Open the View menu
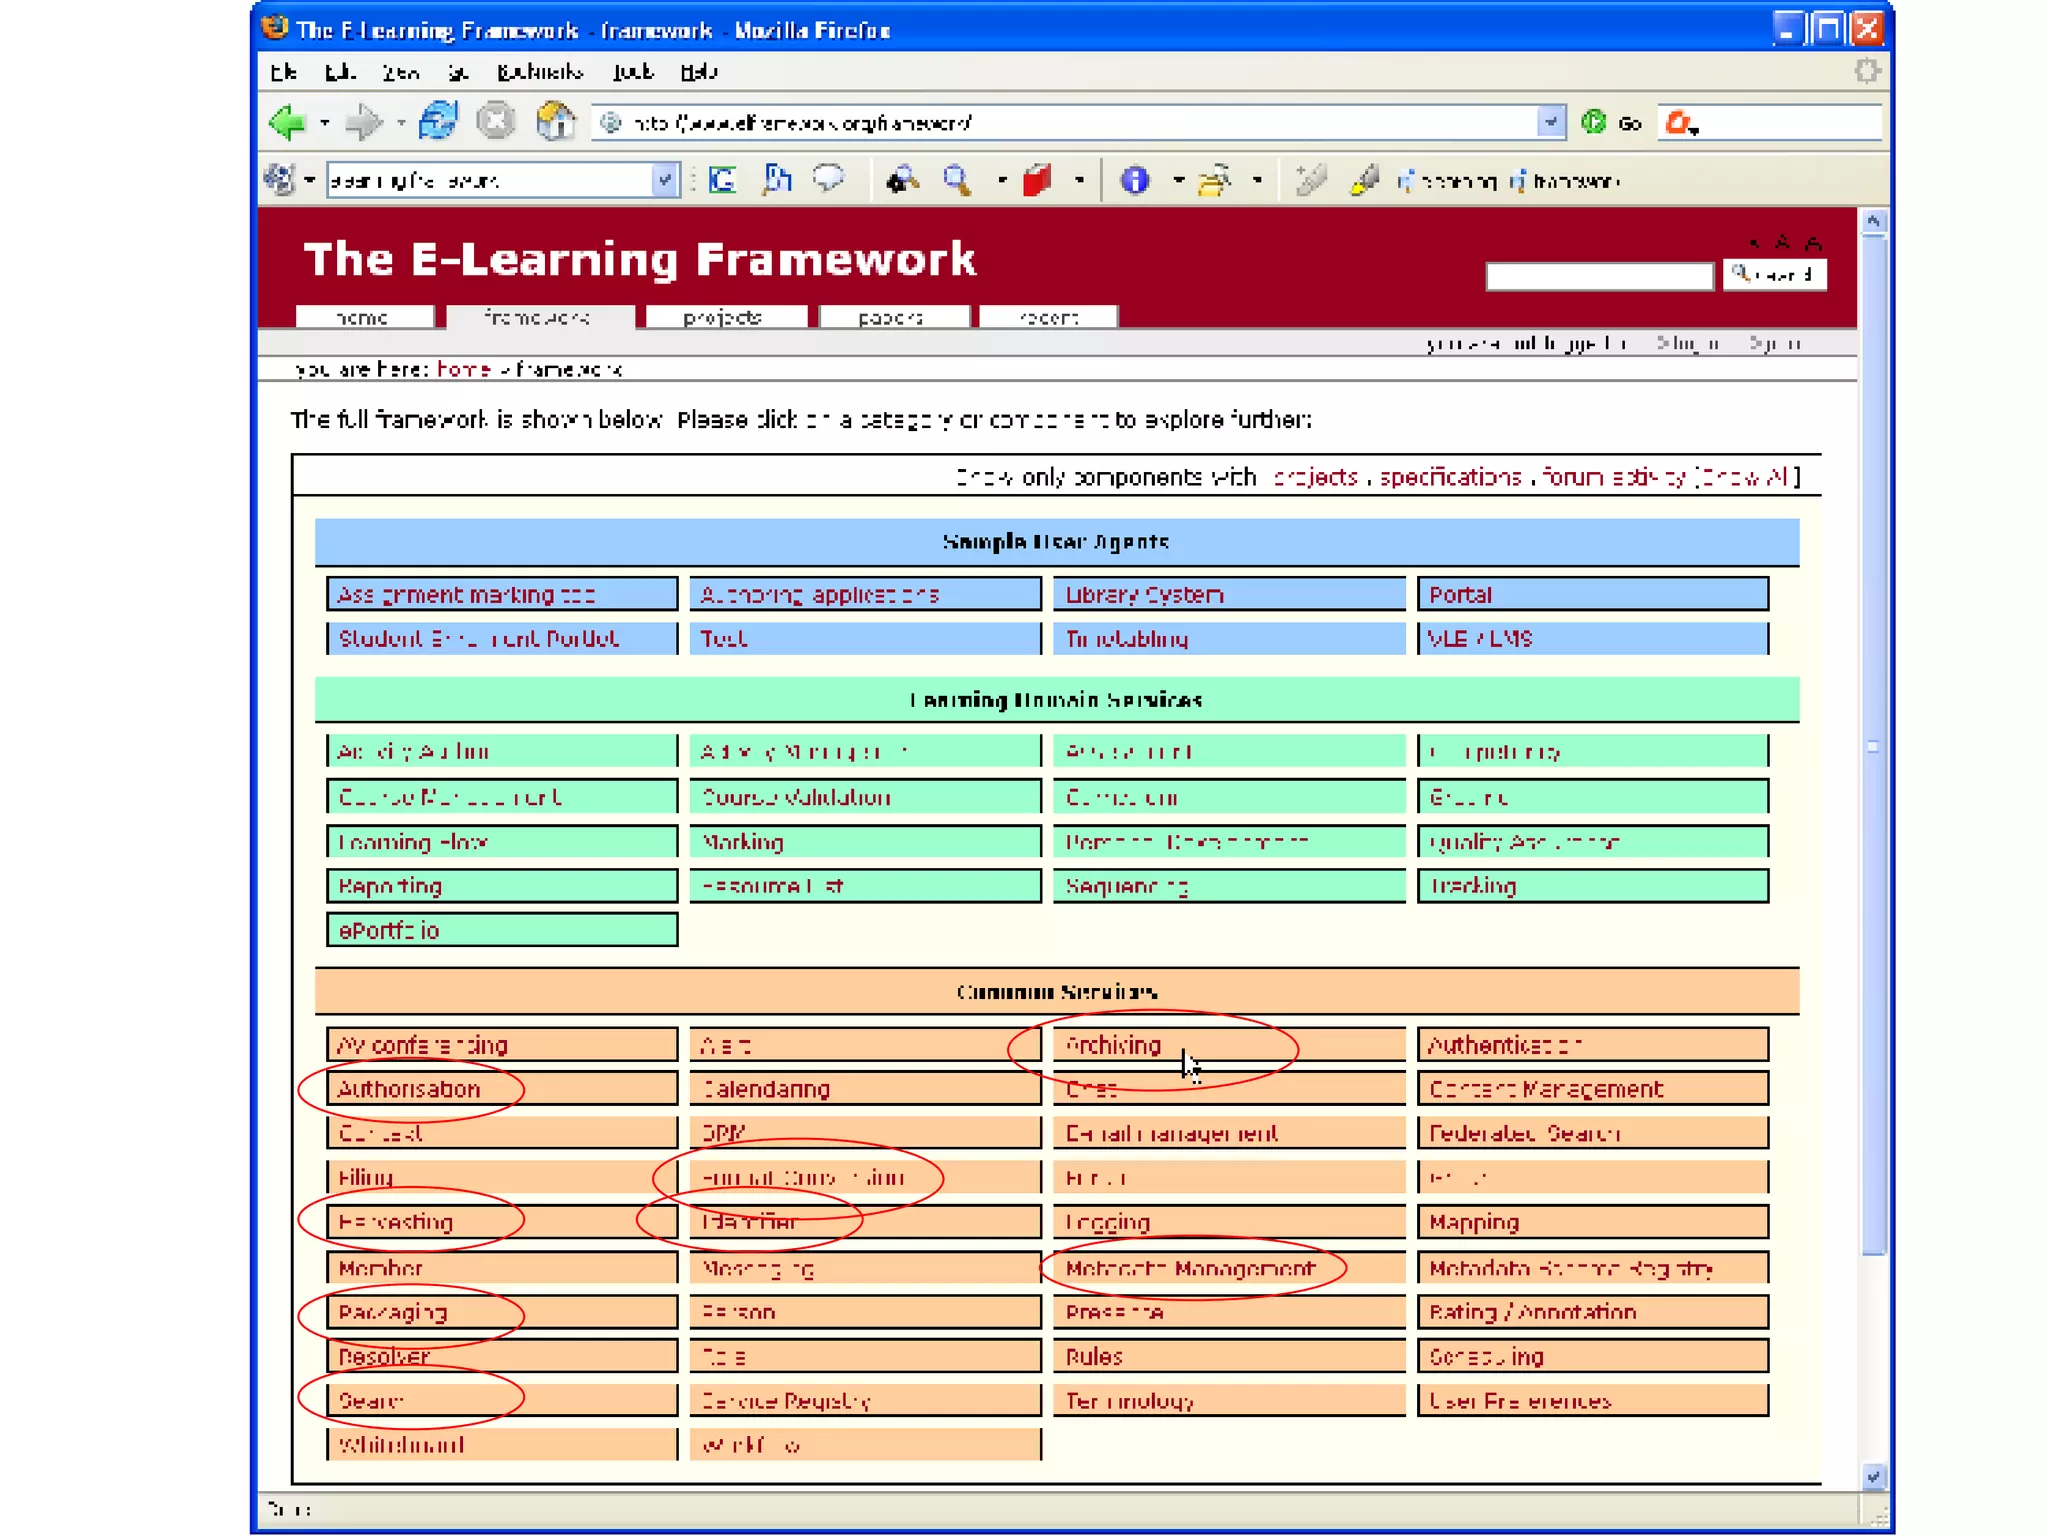The width and height of the screenshot is (2048, 1536). coord(401,71)
